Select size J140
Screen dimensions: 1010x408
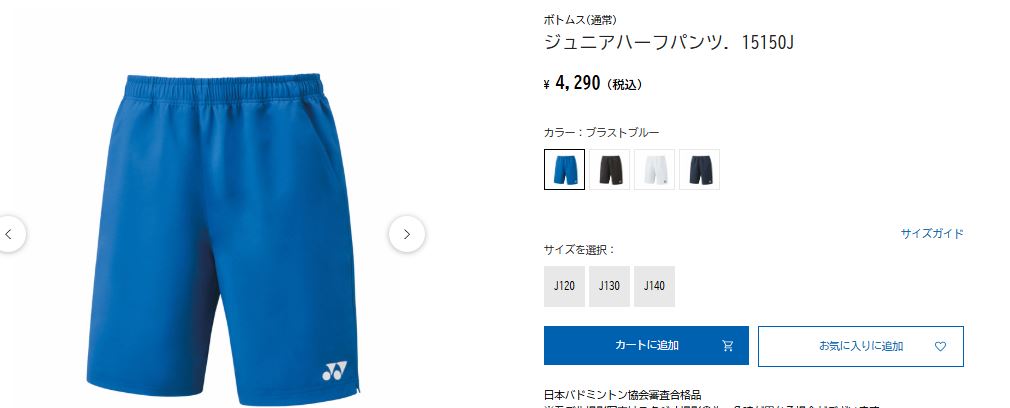click(x=654, y=286)
